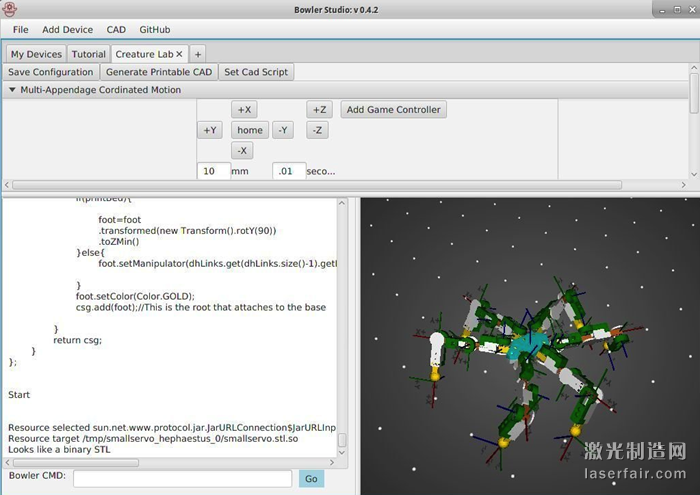Screen dimensions: 700x495
Task: Jog the robot in -X direction
Action: point(243,150)
